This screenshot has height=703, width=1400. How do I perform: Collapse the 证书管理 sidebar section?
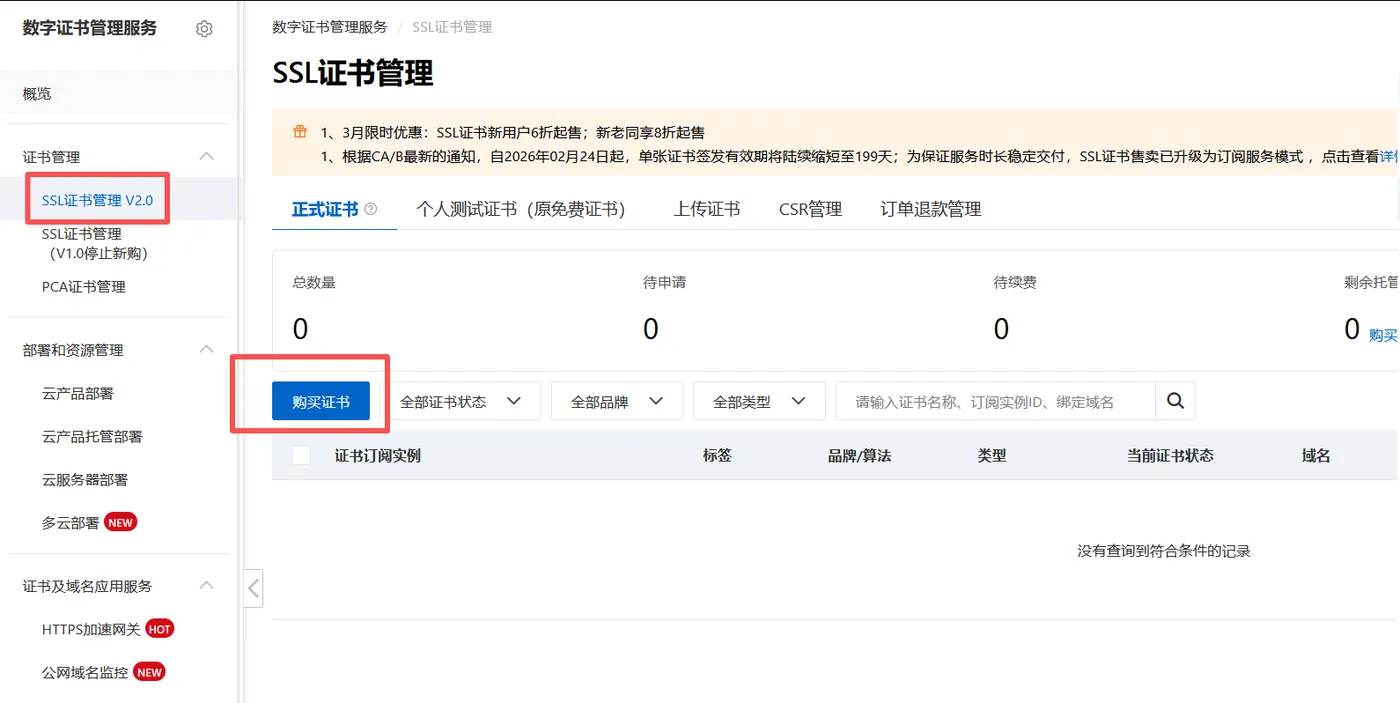coord(206,156)
